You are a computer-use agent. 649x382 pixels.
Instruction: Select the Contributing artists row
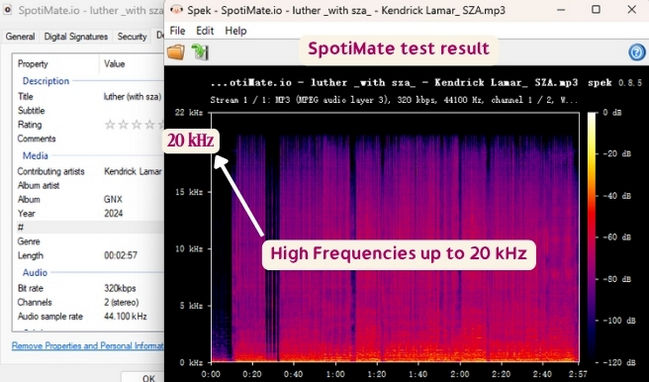[89, 171]
